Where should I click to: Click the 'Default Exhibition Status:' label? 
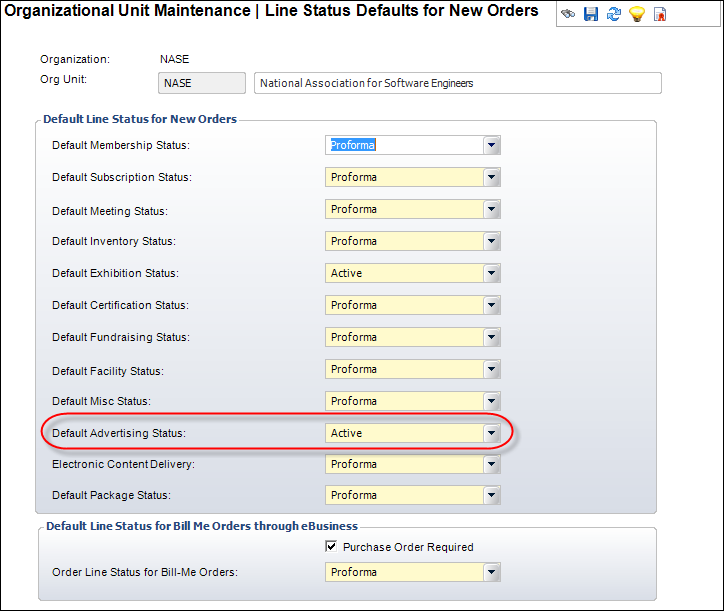115,273
